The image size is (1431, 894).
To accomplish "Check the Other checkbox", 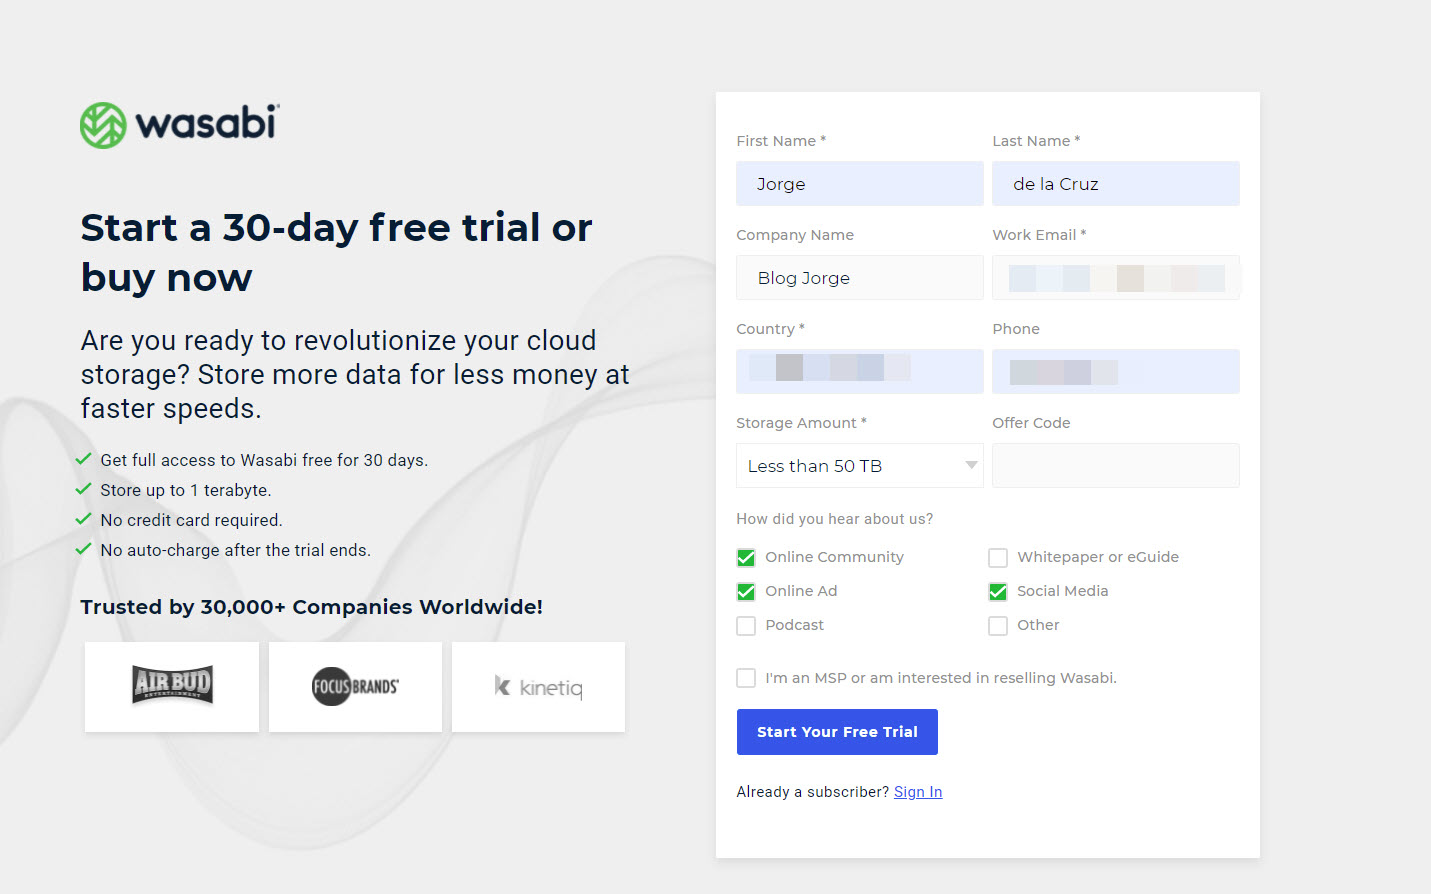I will (998, 626).
